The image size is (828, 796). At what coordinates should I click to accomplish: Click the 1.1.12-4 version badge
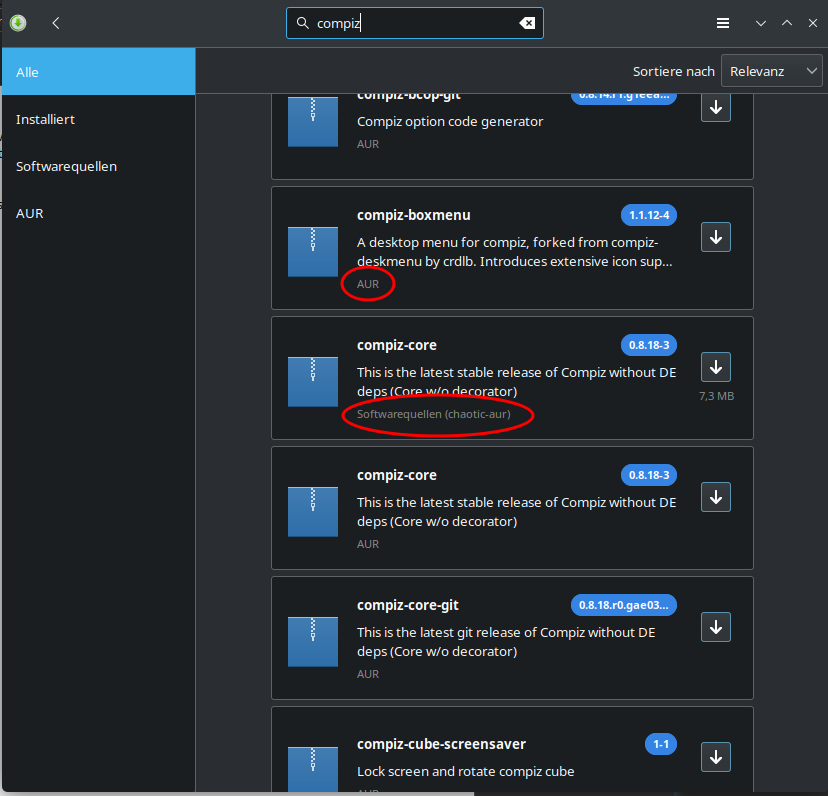click(x=648, y=215)
